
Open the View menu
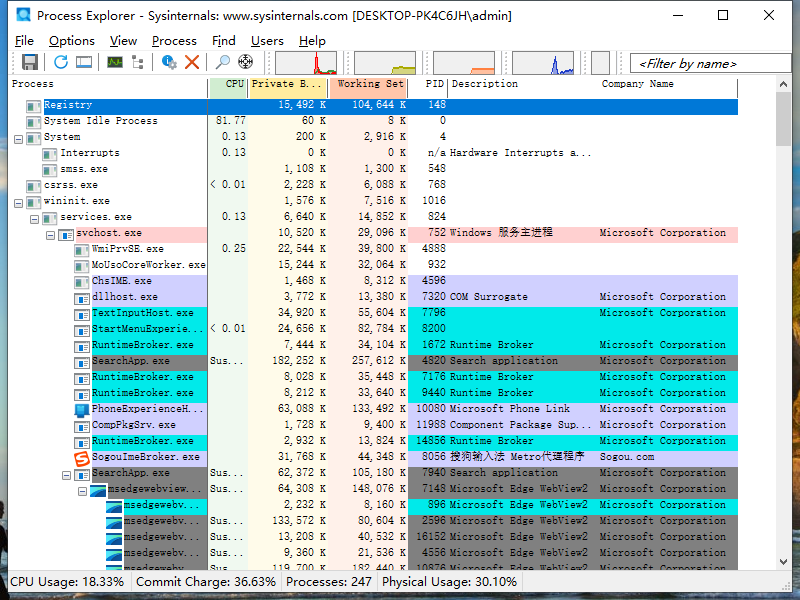123,41
